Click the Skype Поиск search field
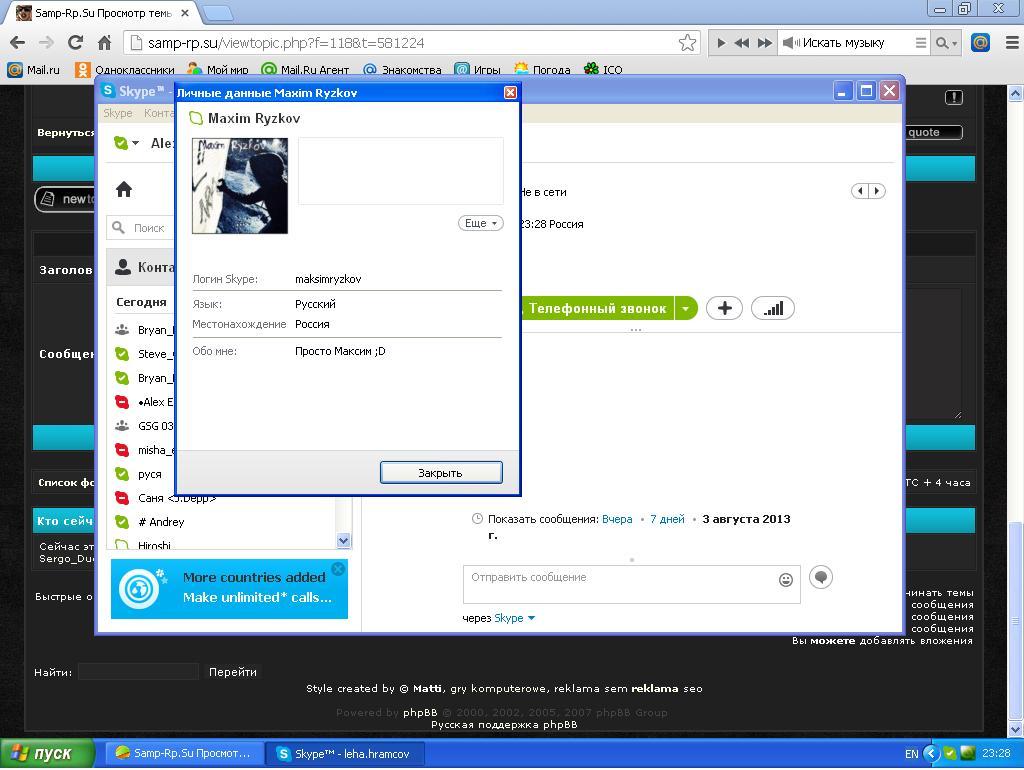This screenshot has height=770, width=1024. pos(140,228)
